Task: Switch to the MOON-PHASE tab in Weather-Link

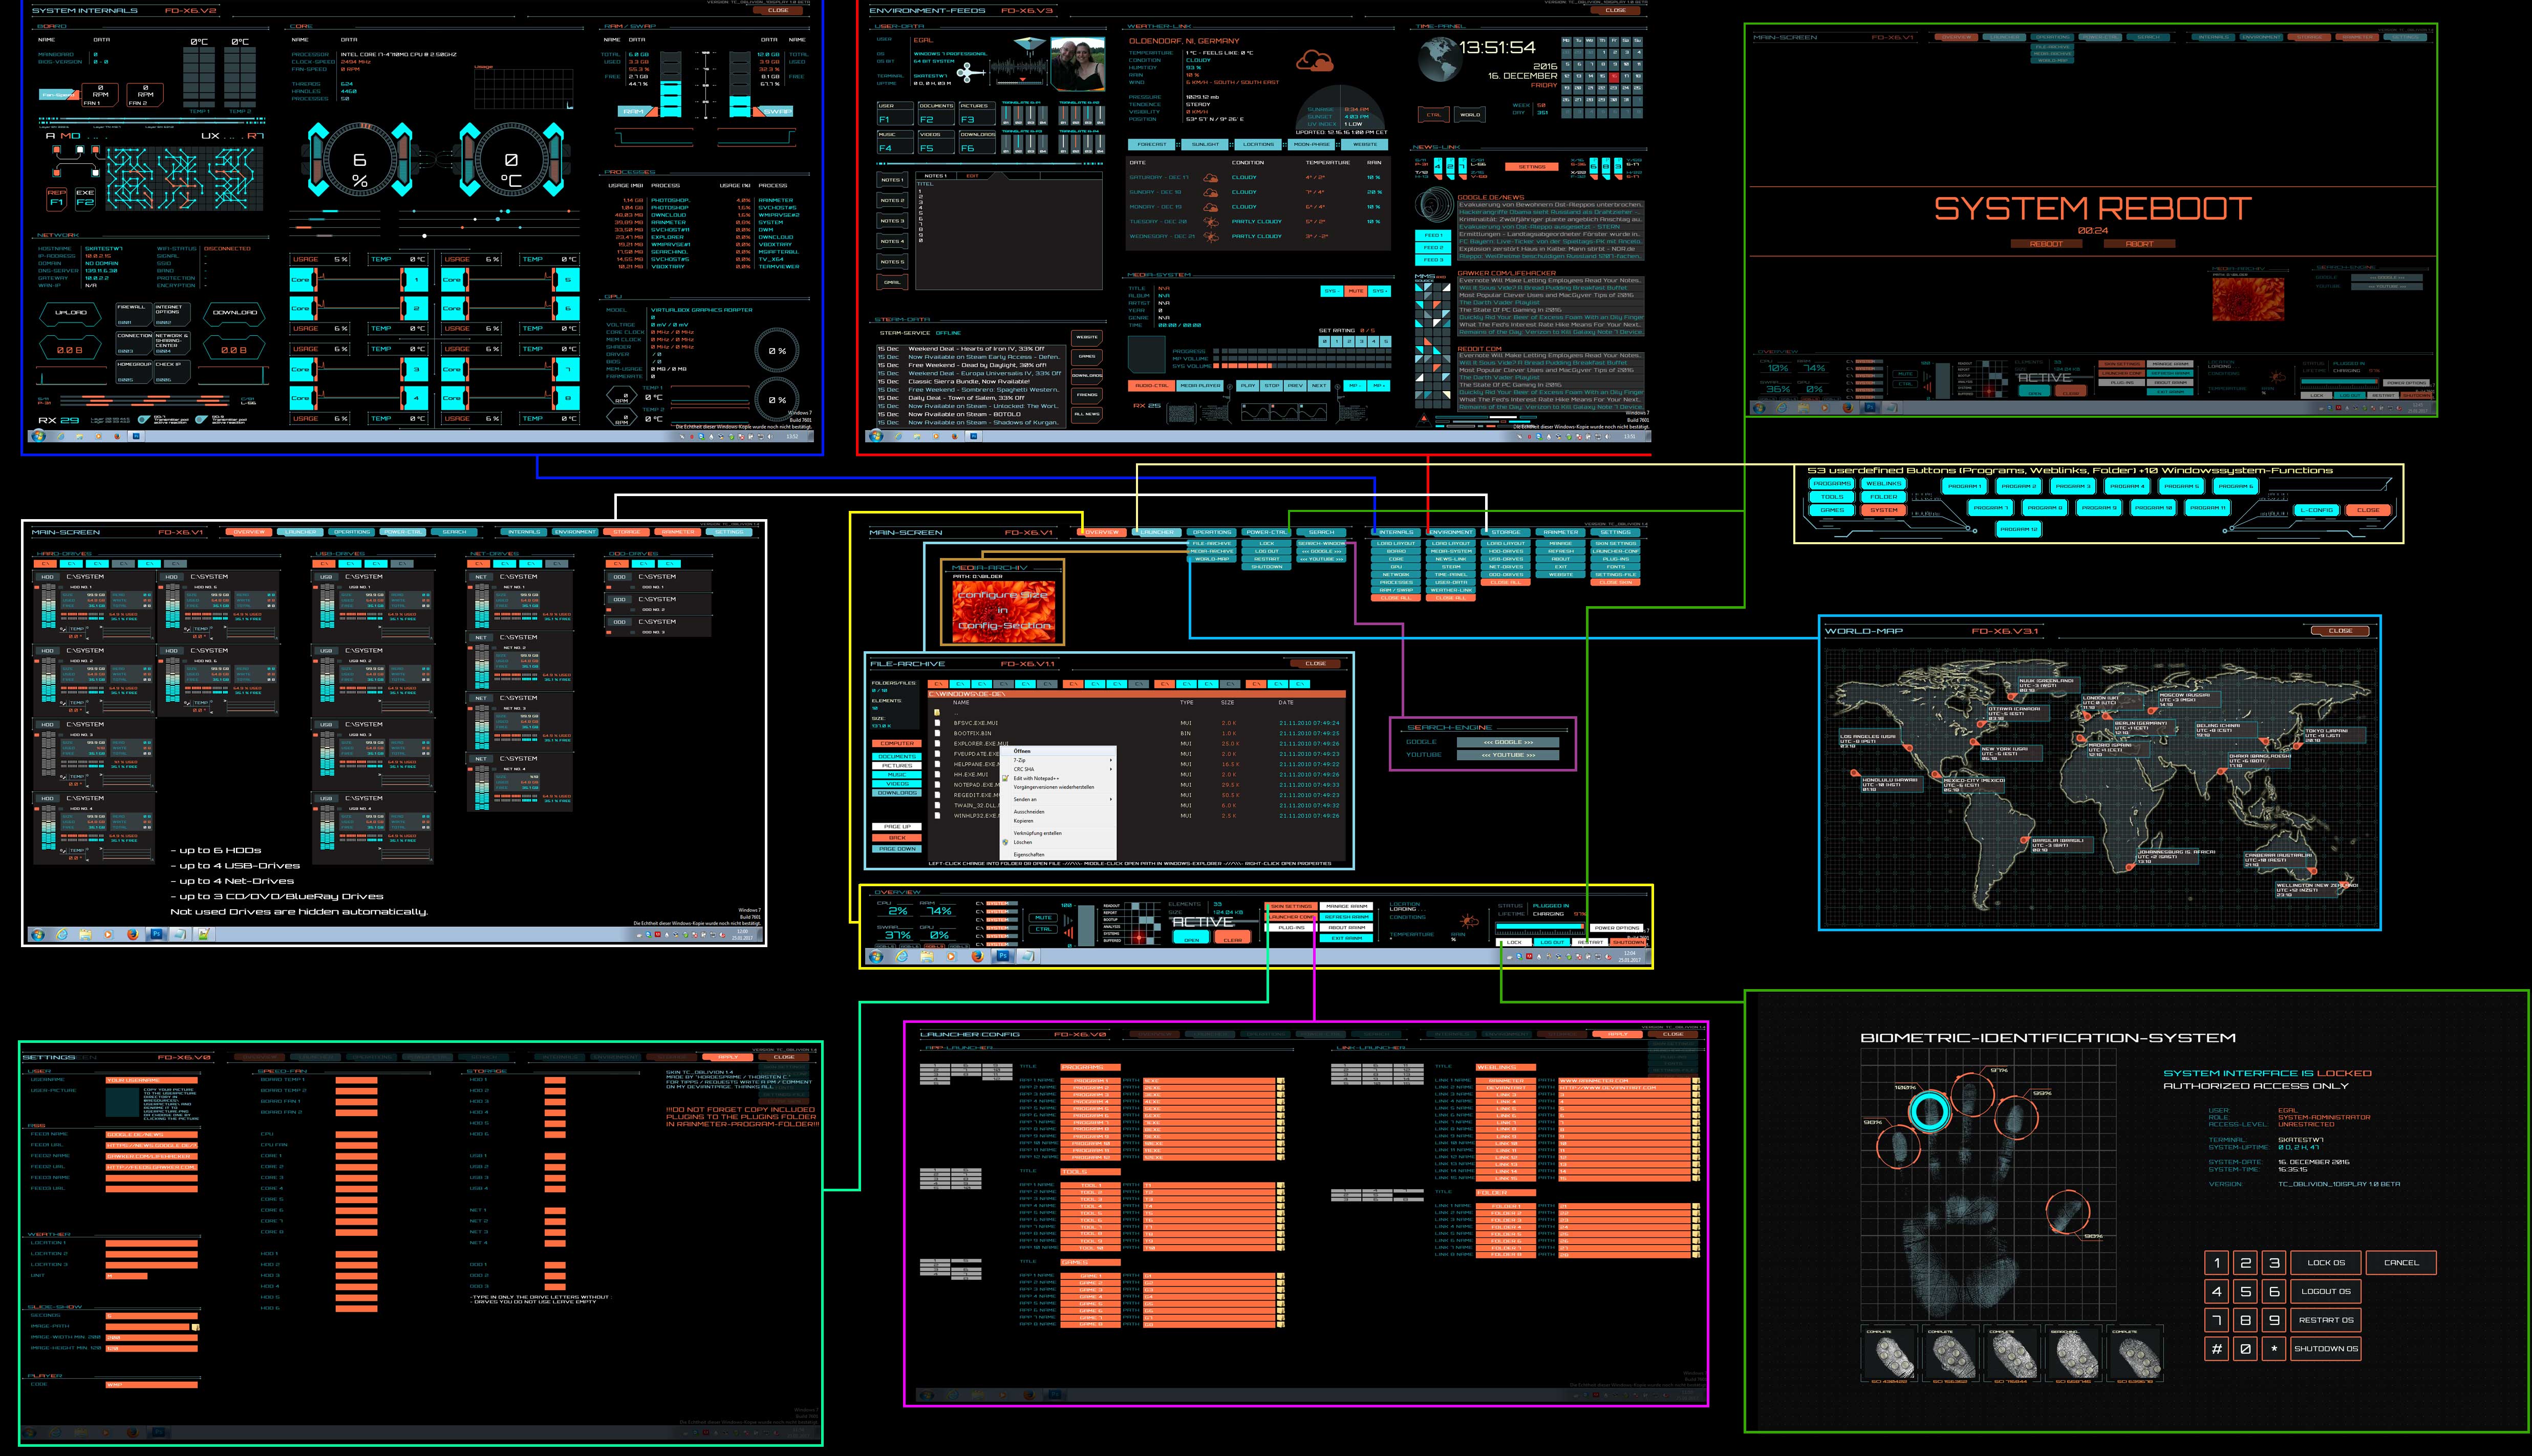Action: pyautogui.click(x=1312, y=144)
